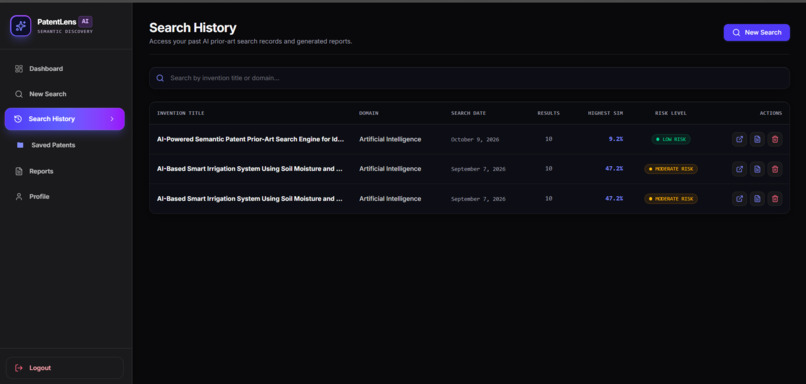The height and width of the screenshot is (384, 806).
Task: Select the Search History sidebar item
Action: 65,119
